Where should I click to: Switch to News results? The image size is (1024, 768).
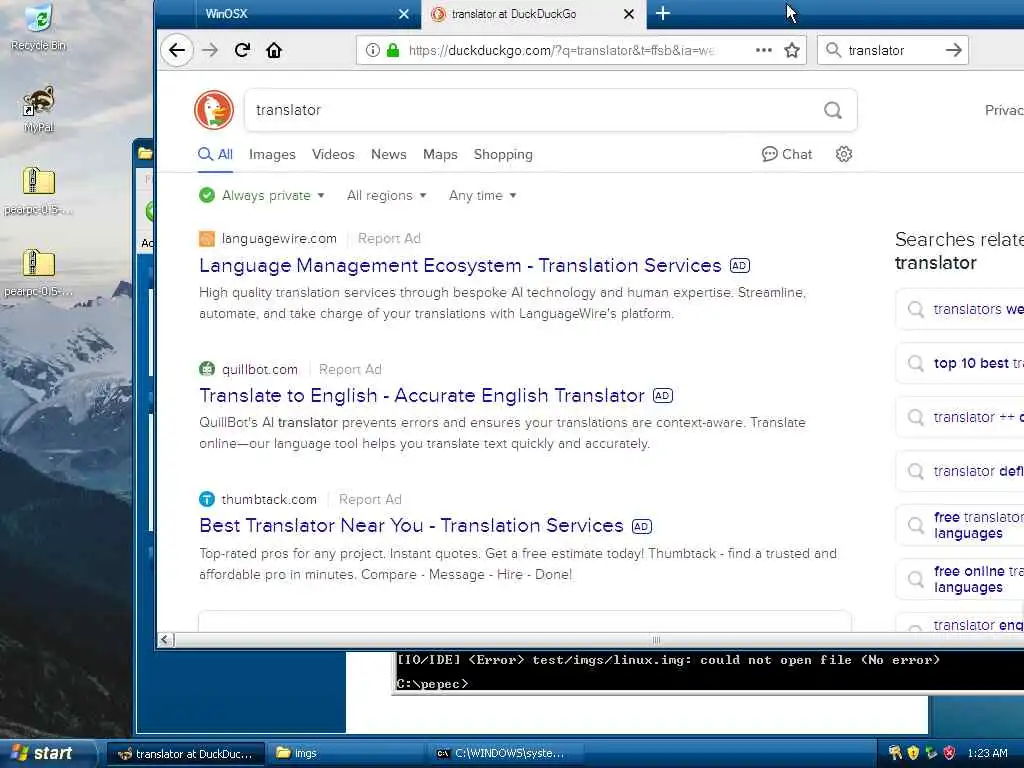(x=389, y=155)
